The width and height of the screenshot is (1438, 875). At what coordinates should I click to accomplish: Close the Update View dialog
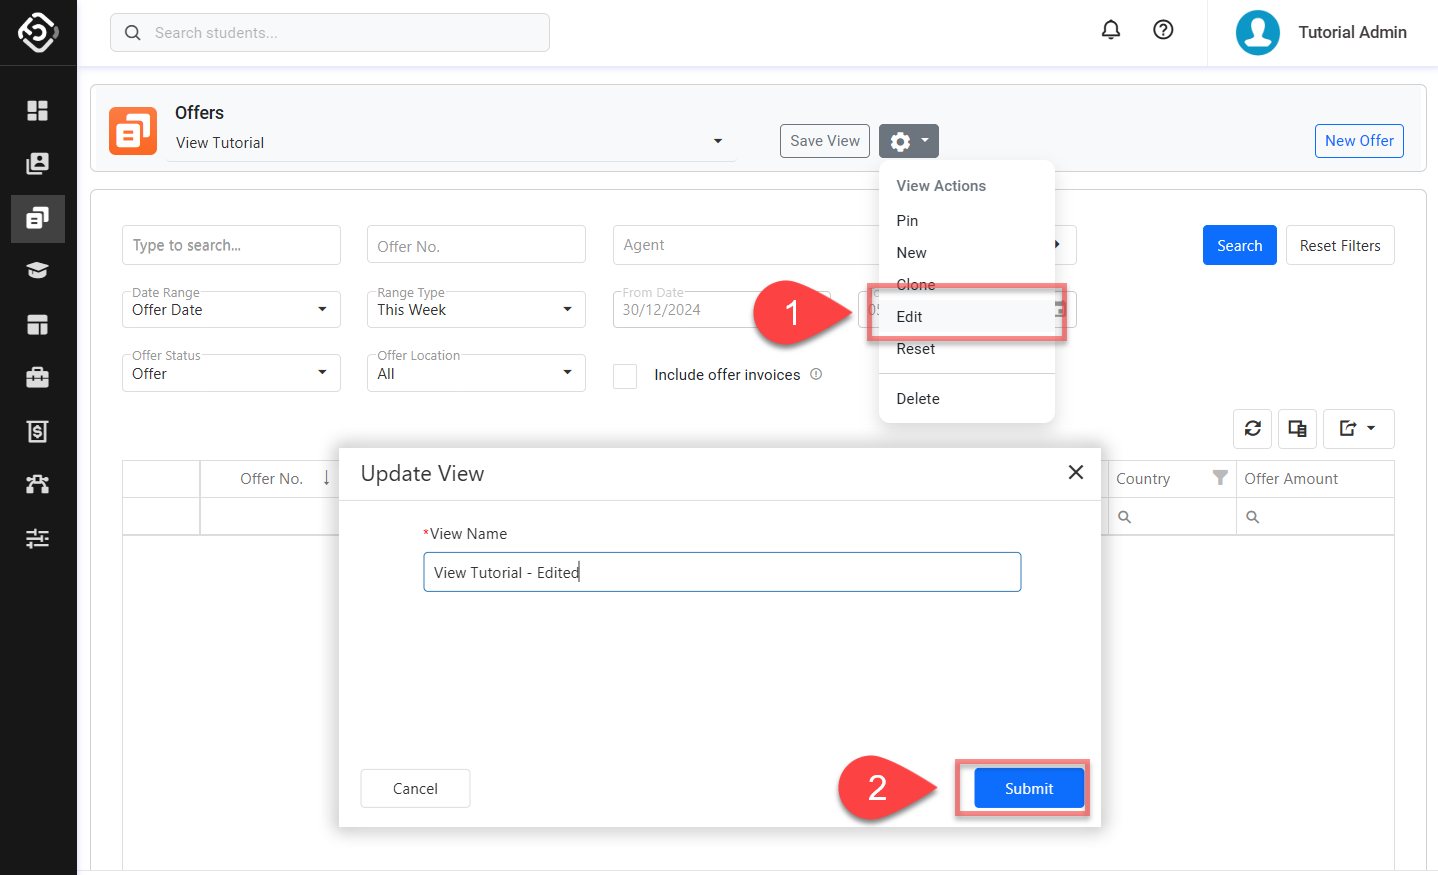[1075, 472]
